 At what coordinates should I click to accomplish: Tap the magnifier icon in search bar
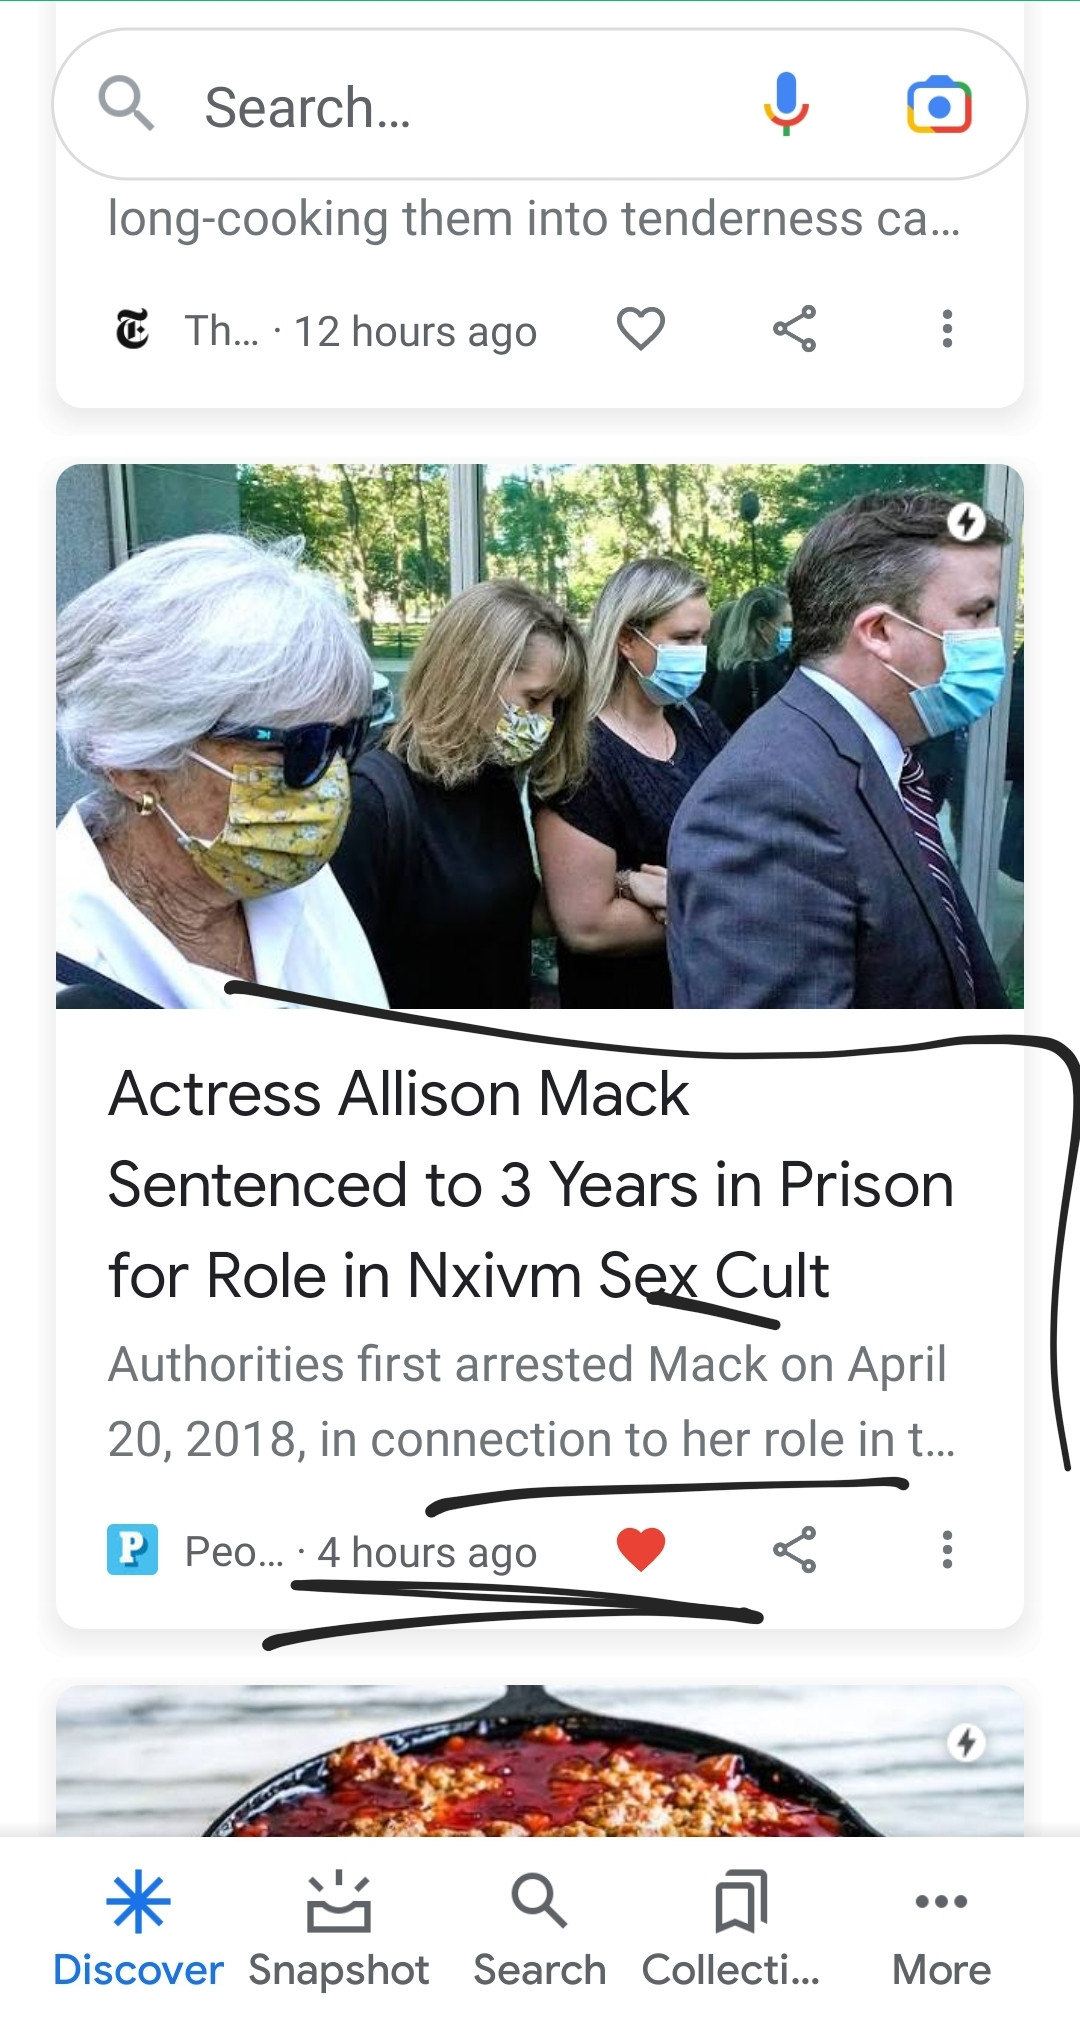tap(126, 104)
